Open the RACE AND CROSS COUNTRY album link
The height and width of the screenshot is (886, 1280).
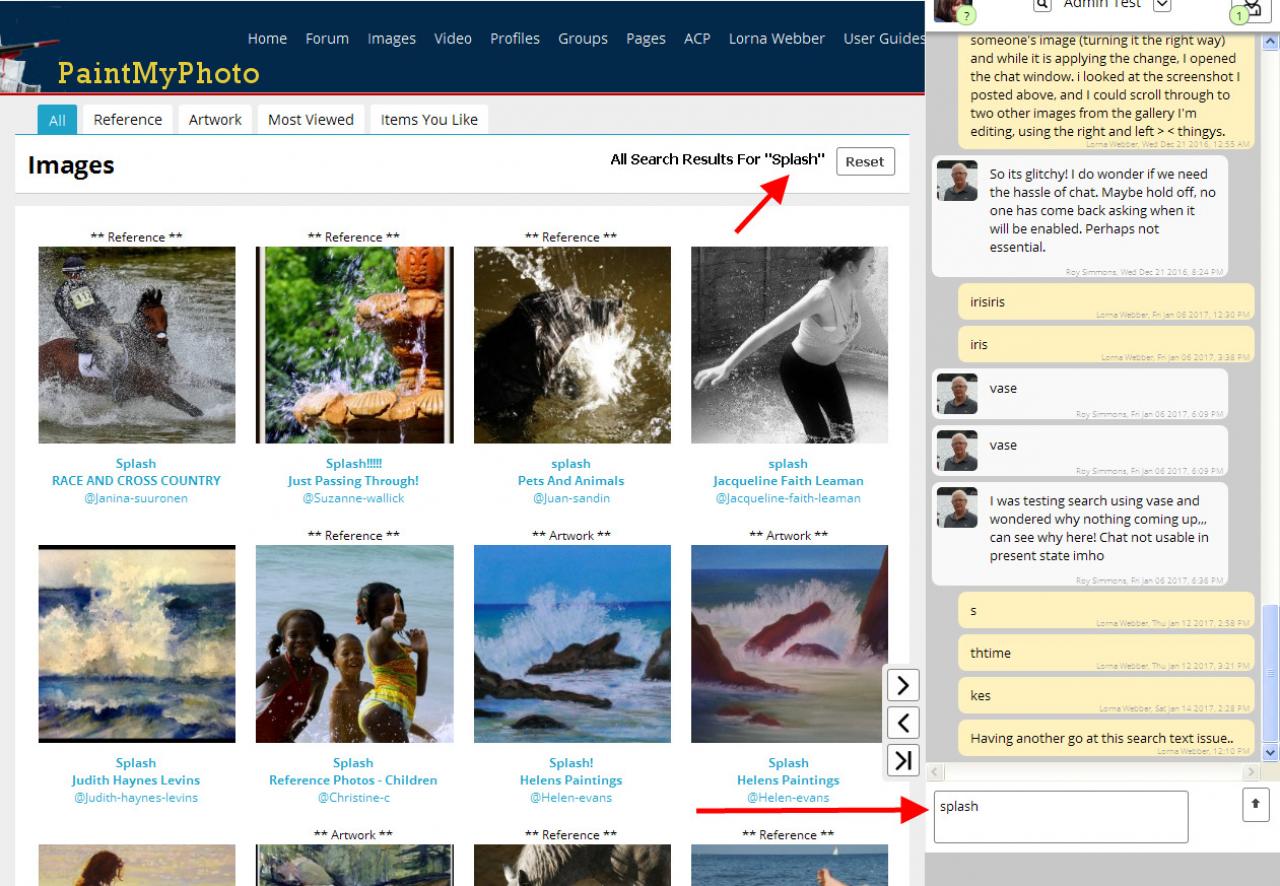[x=136, y=480]
